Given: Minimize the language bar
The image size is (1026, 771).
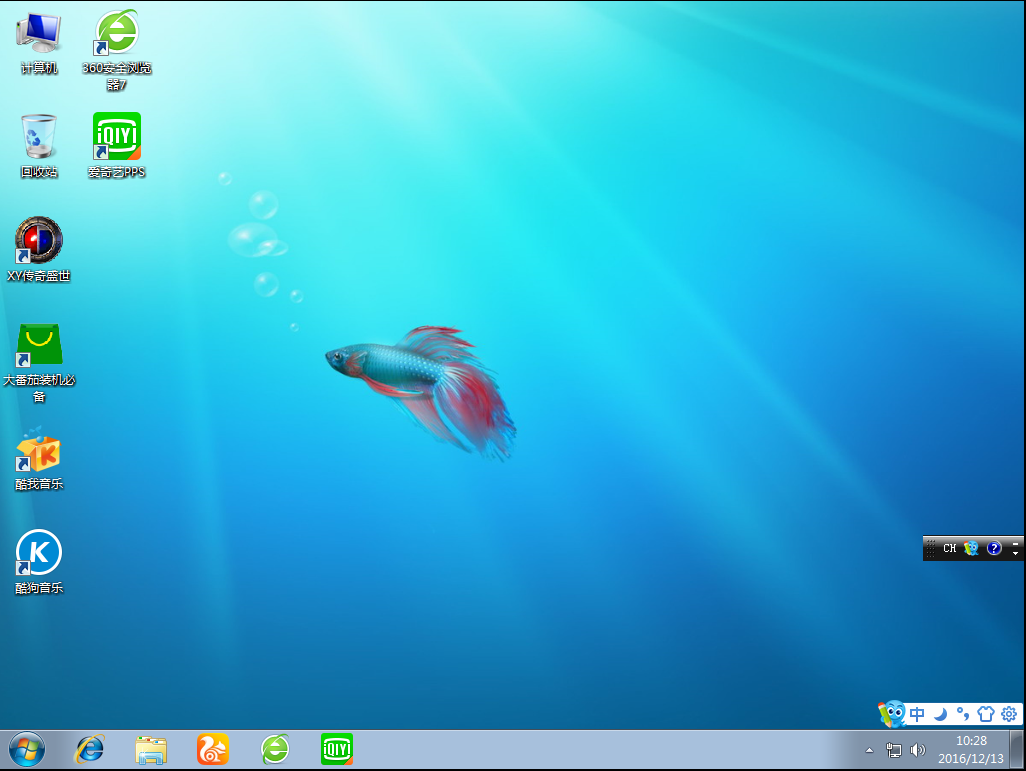Looking at the screenshot, I should click(x=1016, y=543).
